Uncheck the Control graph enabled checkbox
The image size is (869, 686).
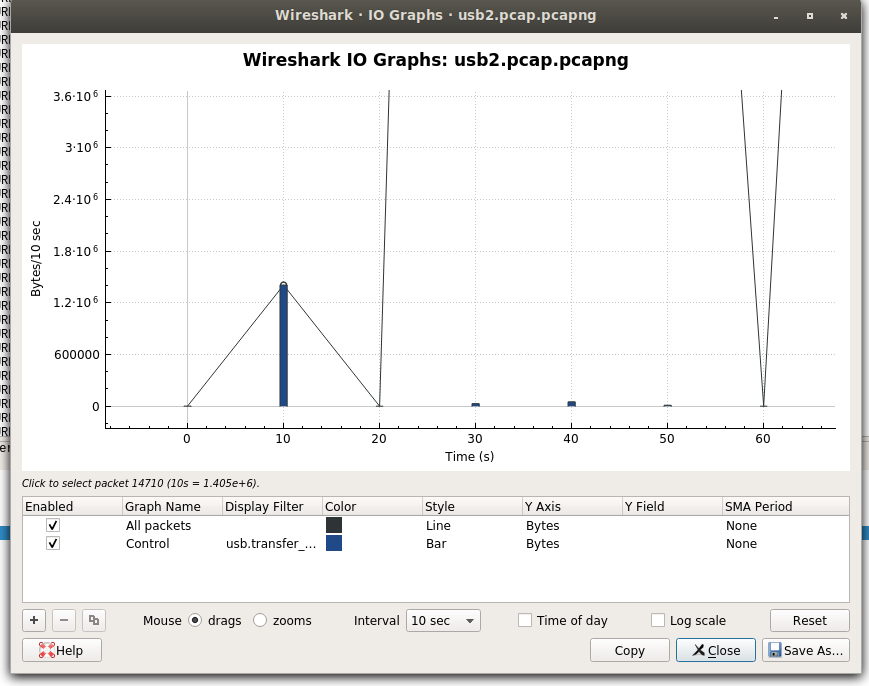tap(53, 544)
